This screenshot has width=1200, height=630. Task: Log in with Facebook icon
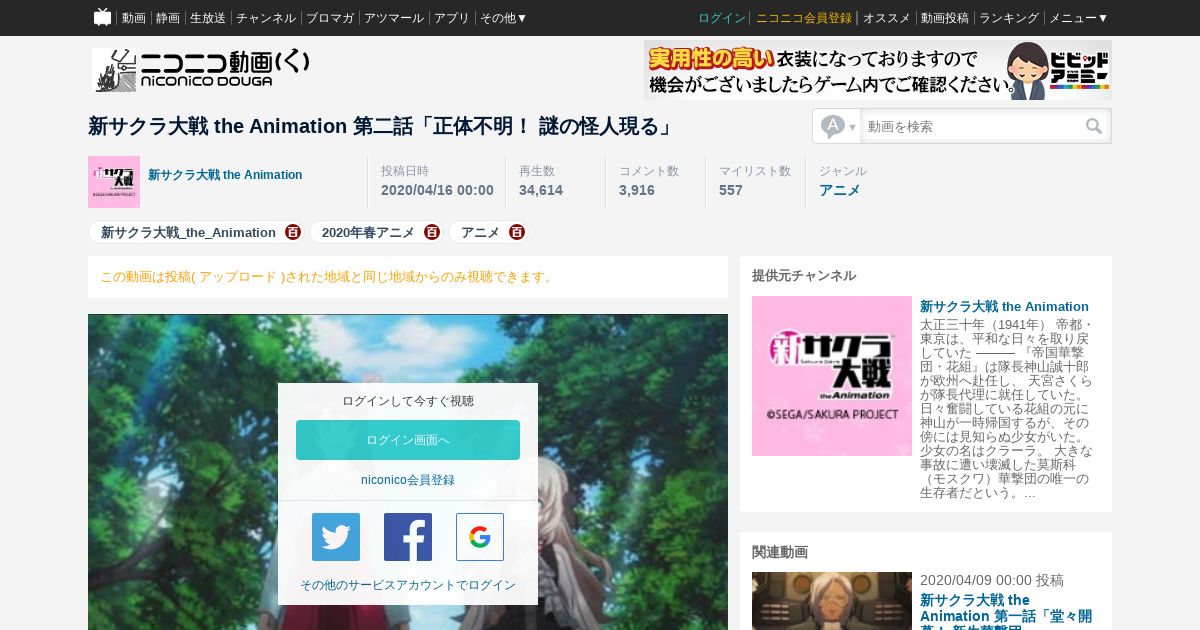[x=408, y=537]
